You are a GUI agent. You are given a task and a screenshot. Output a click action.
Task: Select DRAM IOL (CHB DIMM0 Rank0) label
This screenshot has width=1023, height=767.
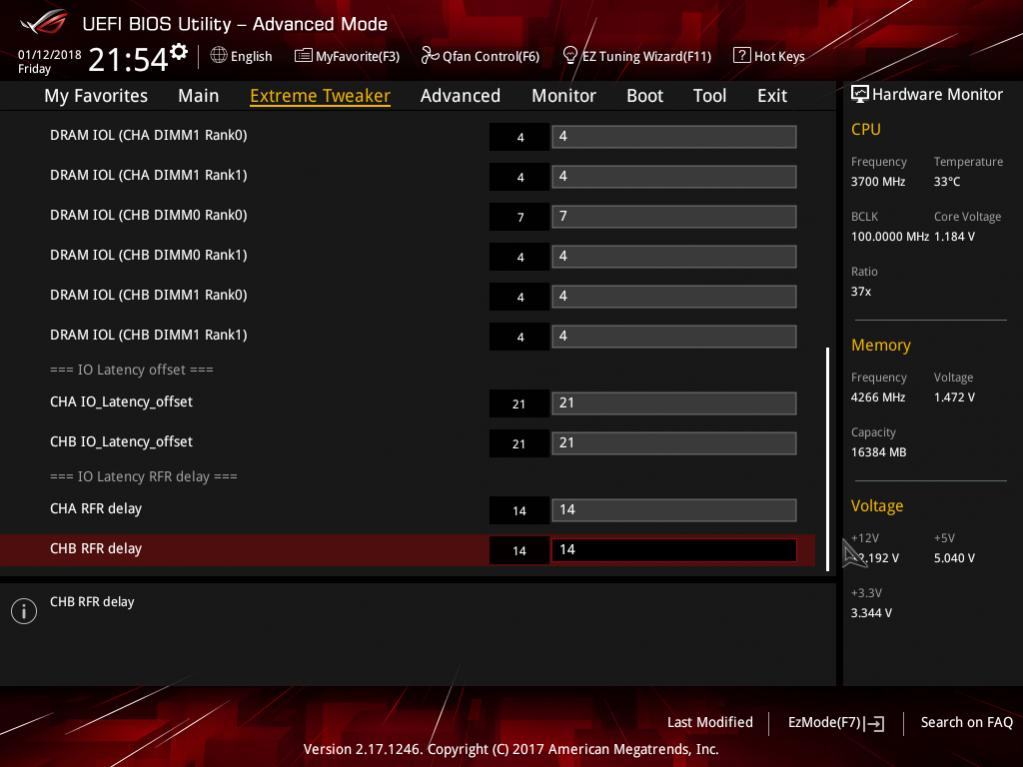pyautogui.click(x=149, y=215)
